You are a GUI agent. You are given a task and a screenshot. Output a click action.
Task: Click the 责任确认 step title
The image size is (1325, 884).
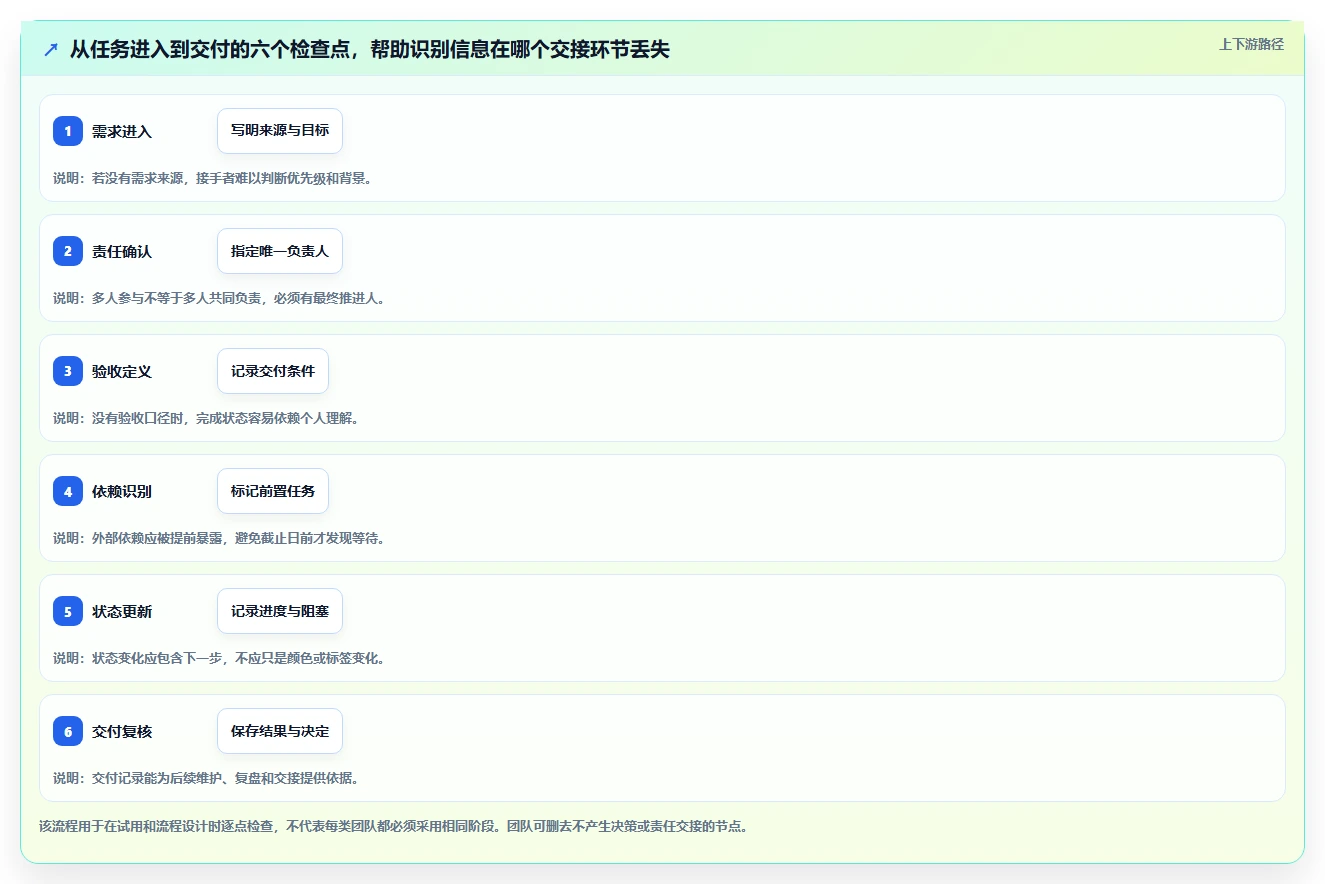click(x=122, y=251)
